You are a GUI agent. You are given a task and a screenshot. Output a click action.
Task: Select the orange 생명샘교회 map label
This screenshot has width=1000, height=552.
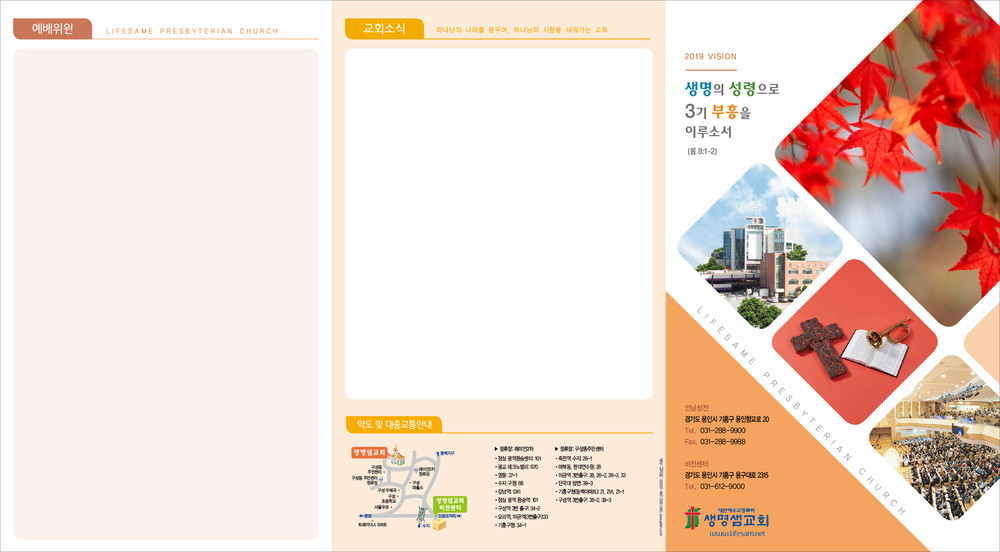[x=367, y=452]
